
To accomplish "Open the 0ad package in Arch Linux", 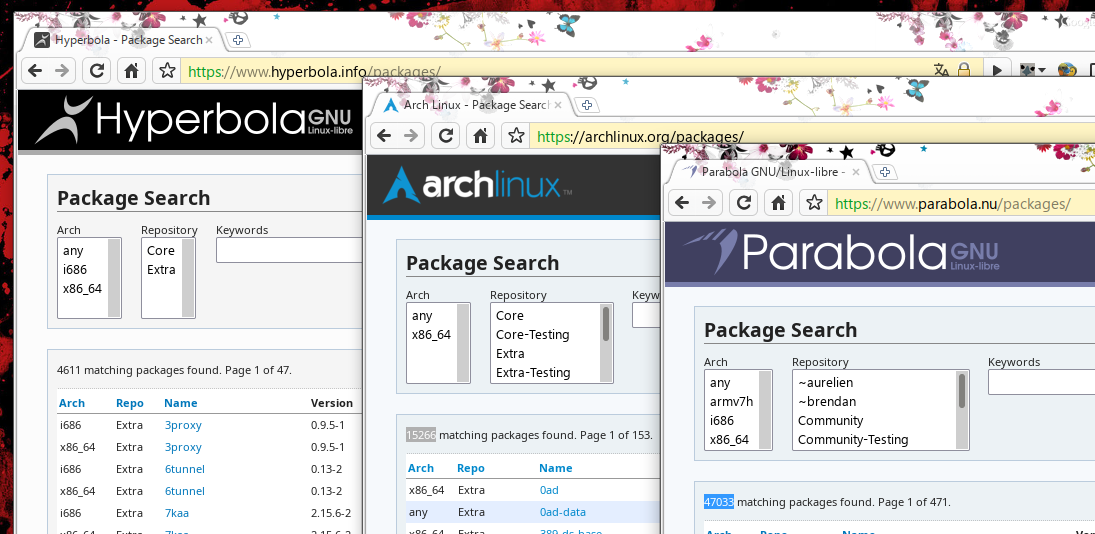I will [x=549, y=490].
